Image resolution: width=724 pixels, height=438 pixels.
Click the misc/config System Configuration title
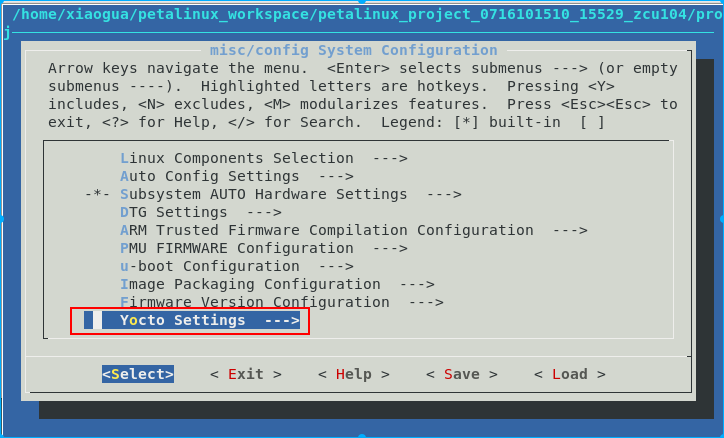(354, 50)
